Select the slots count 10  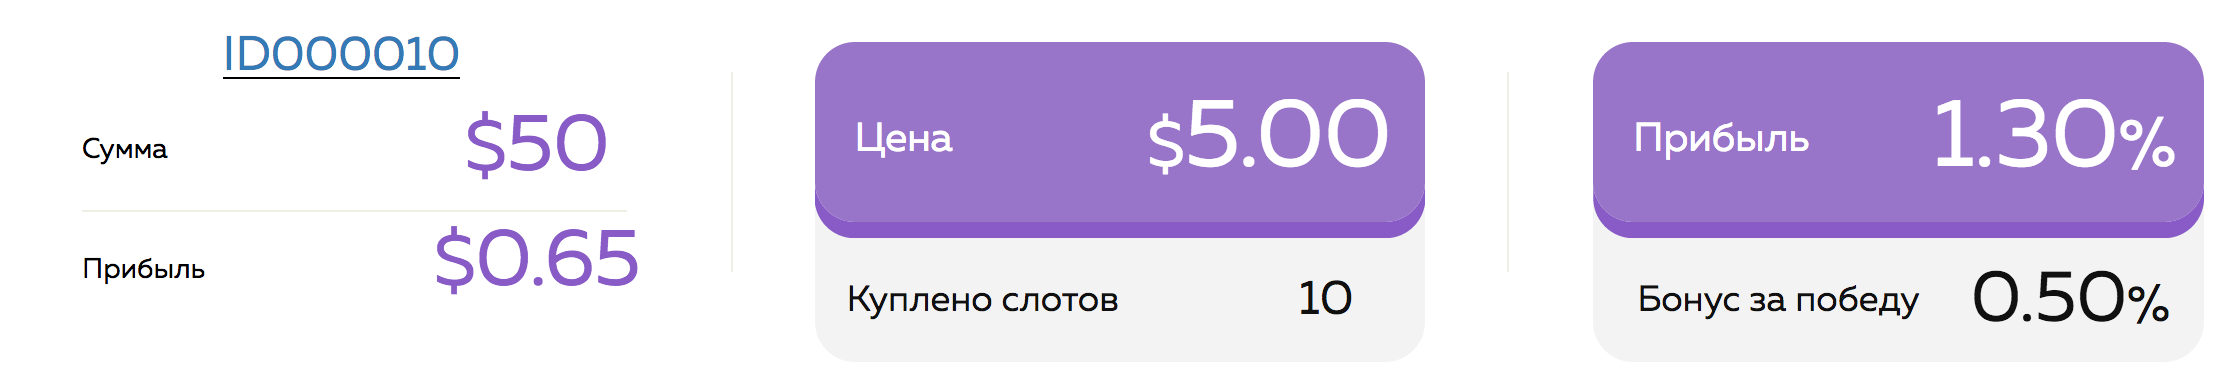[x=1325, y=298]
